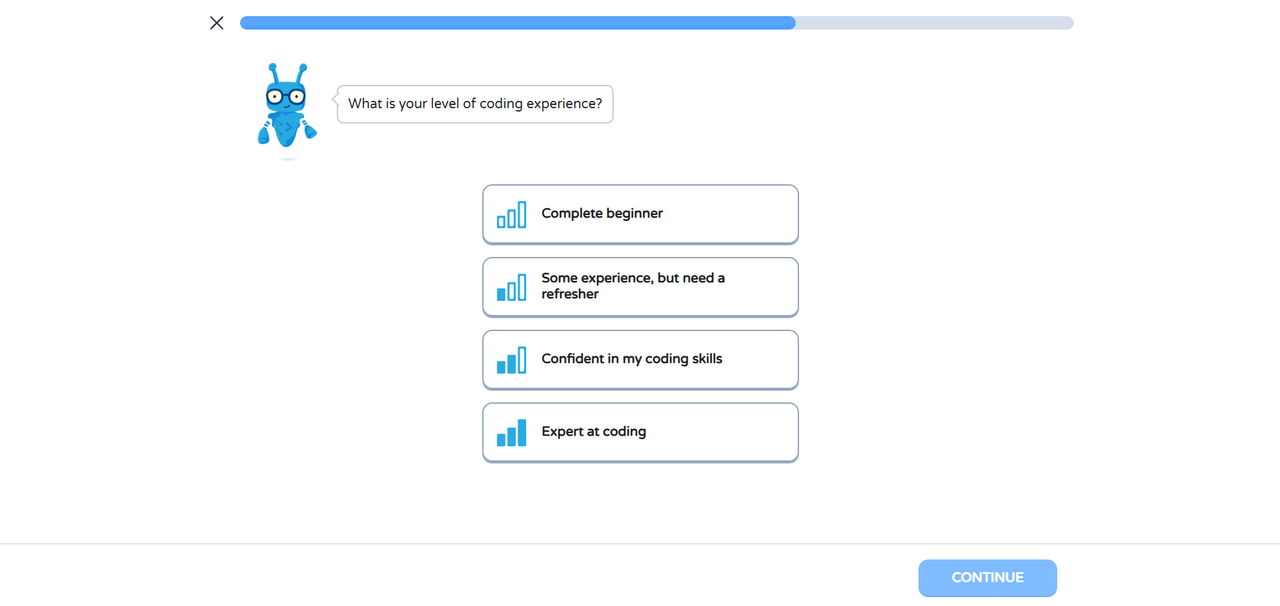Click the empty-bars icon beside Complete beginner

point(511,214)
